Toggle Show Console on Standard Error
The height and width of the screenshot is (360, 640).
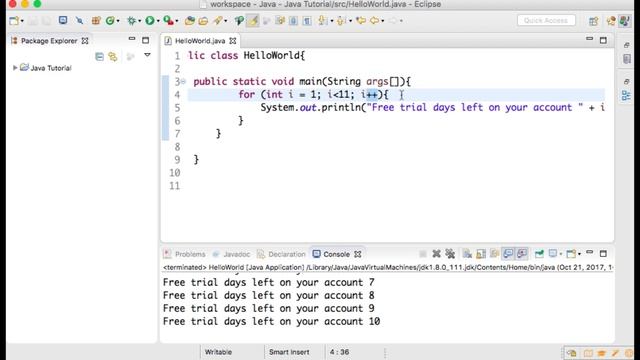pyautogui.click(x=522, y=254)
